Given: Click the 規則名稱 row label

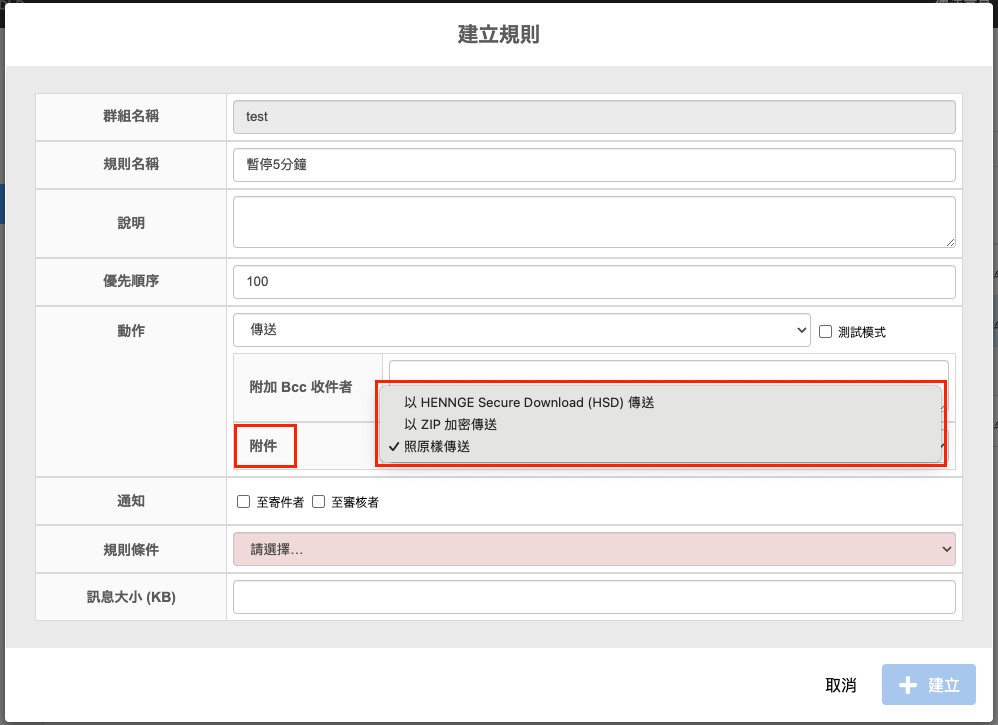Looking at the screenshot, I should (130, 164).
